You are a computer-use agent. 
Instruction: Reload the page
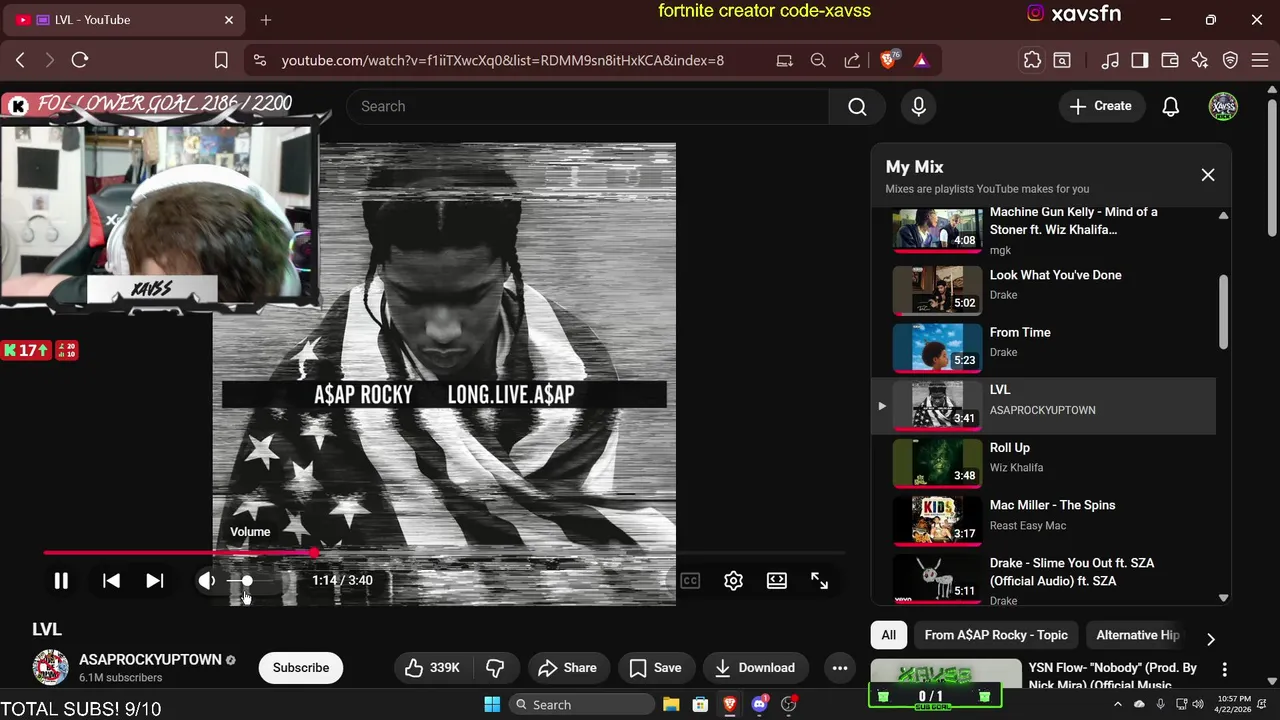point(80,60)
